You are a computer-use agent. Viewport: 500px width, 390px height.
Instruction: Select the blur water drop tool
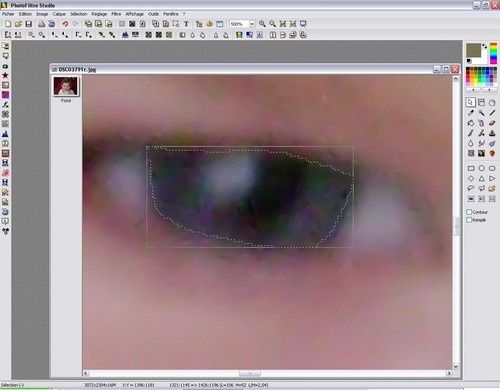[471, 143]
